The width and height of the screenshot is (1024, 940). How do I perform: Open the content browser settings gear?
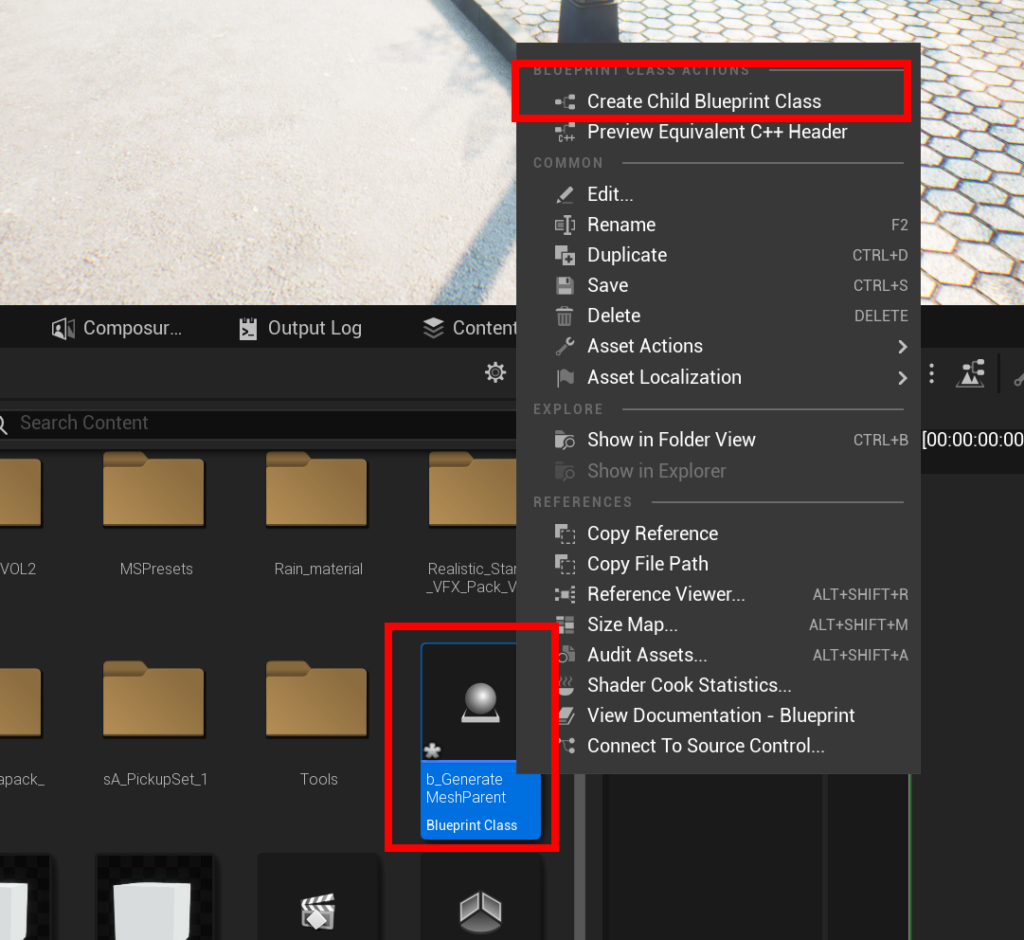(x=495, y=372)
